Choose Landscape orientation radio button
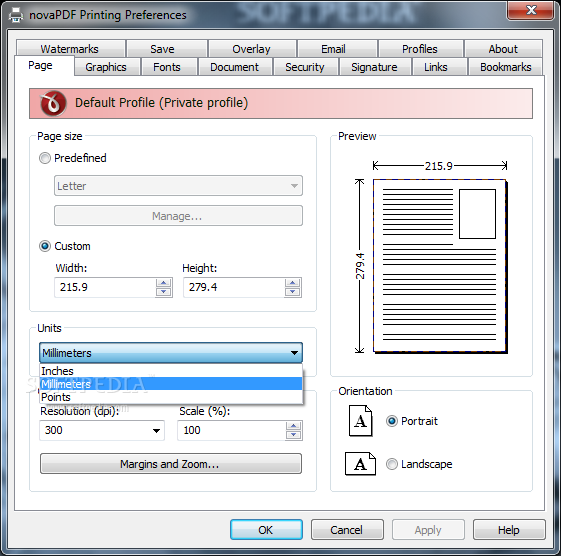Screen dimensions: 561x556 pyautogui.click(x=392, y=464)
